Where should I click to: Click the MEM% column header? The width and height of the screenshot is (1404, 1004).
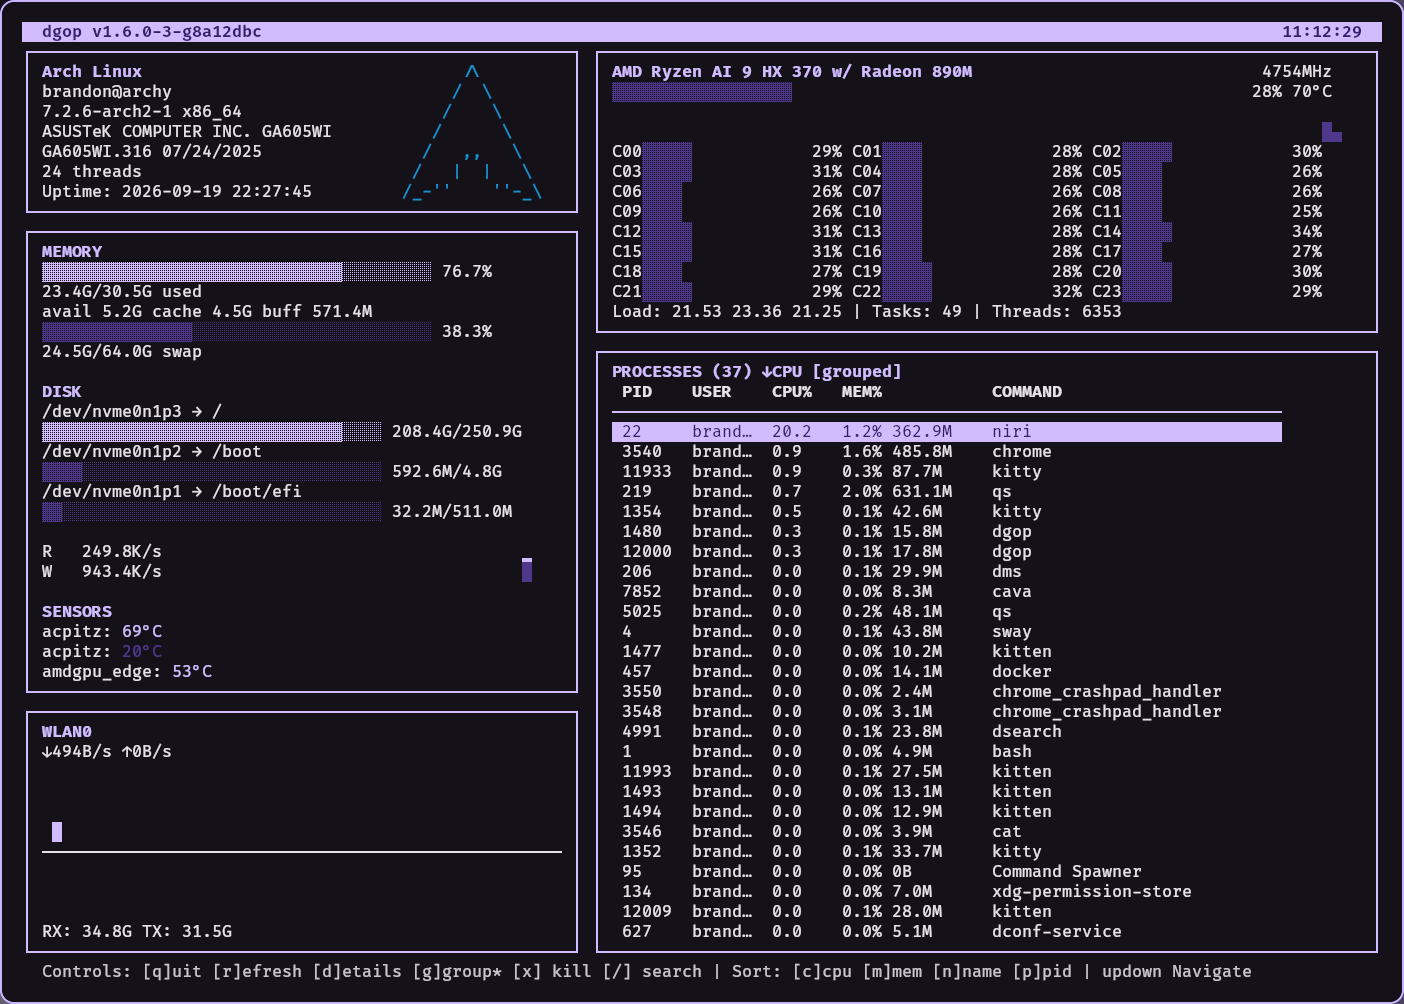coord(862,391)
